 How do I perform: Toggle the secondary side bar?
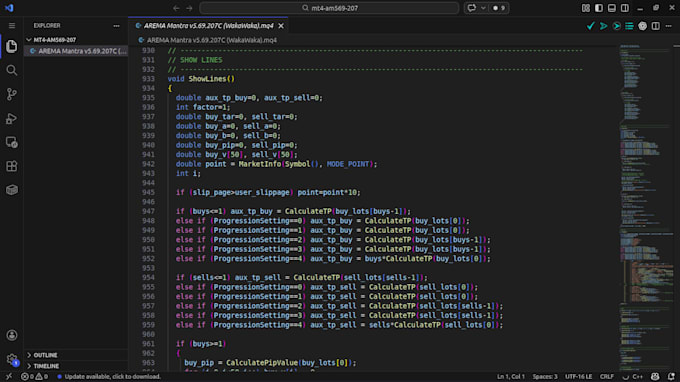pyautogui.click(x=624, y=8)
